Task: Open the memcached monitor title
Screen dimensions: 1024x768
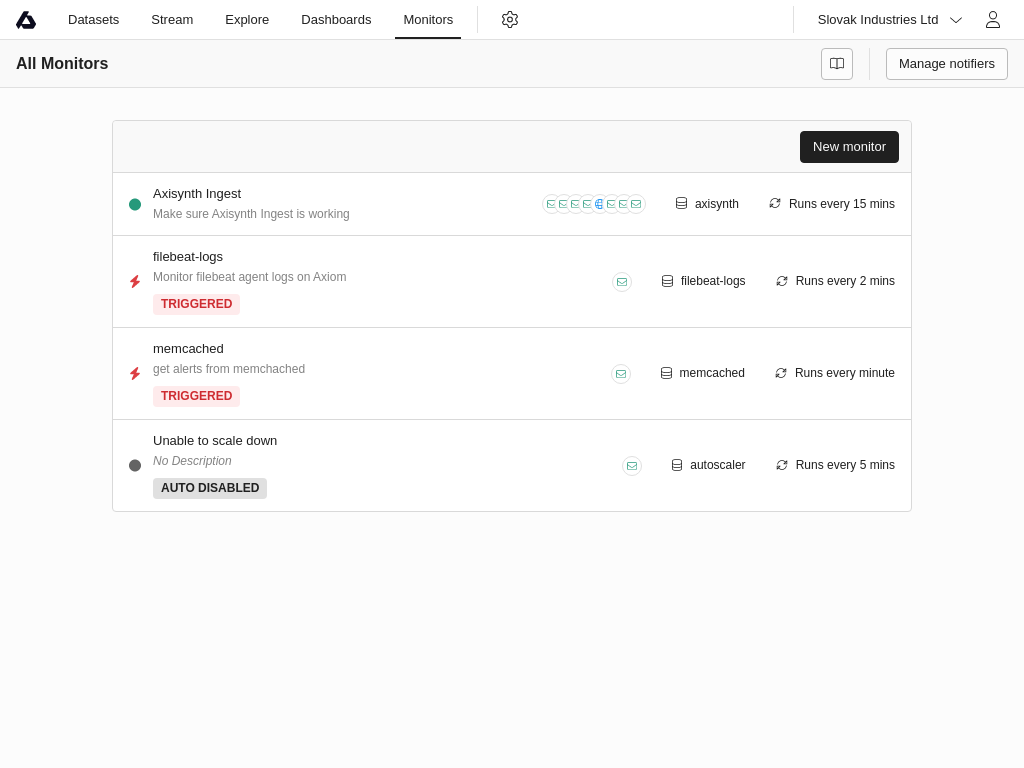Action: click(188, 349)
